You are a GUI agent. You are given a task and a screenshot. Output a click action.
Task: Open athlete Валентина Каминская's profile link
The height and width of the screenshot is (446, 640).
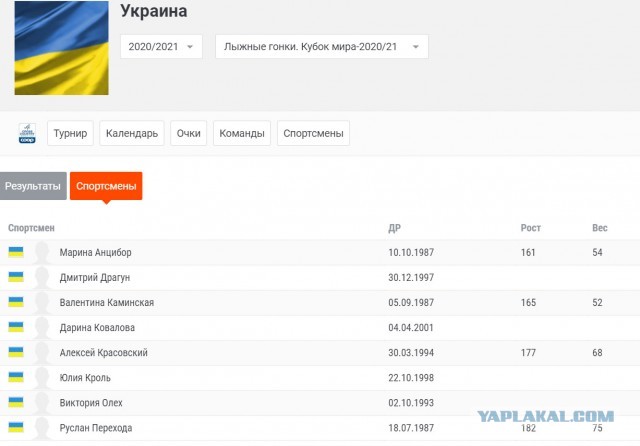point(107,303)
